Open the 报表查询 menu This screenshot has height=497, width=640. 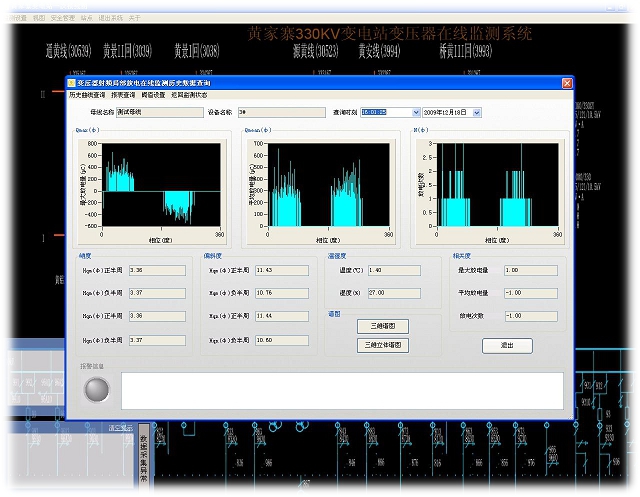tap(123, 95)
